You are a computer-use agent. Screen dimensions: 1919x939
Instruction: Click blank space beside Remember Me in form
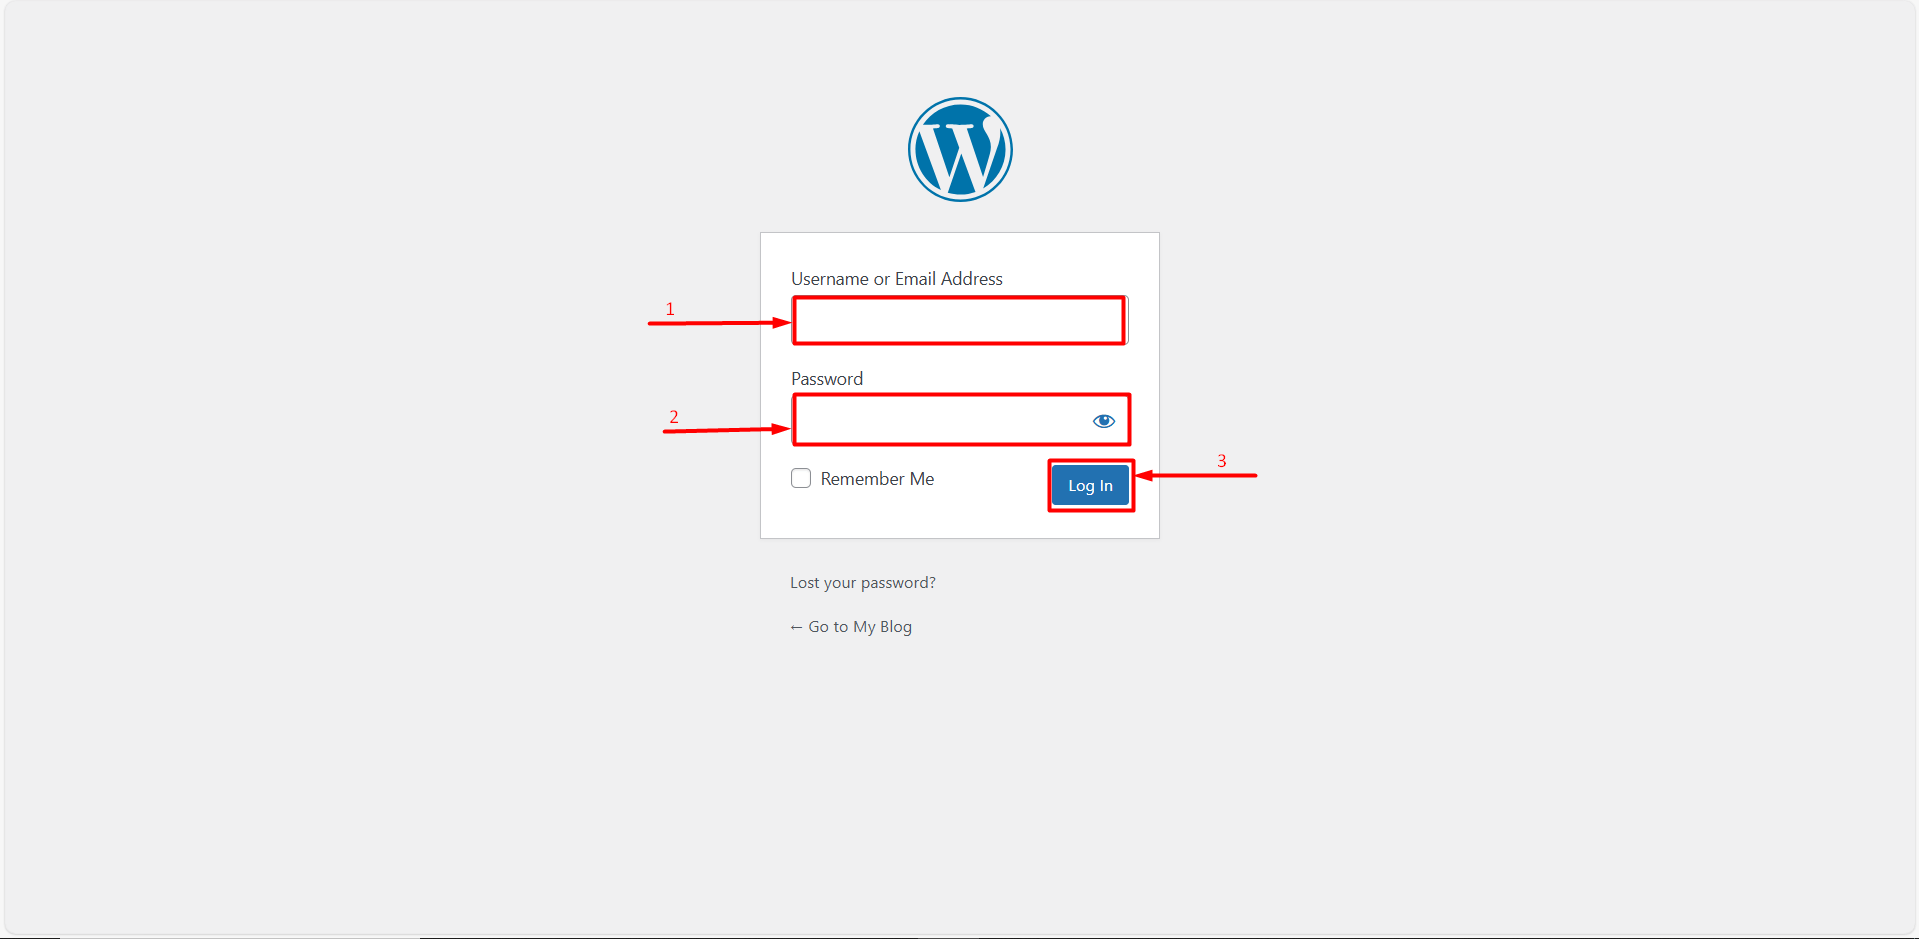pos(990,480)
